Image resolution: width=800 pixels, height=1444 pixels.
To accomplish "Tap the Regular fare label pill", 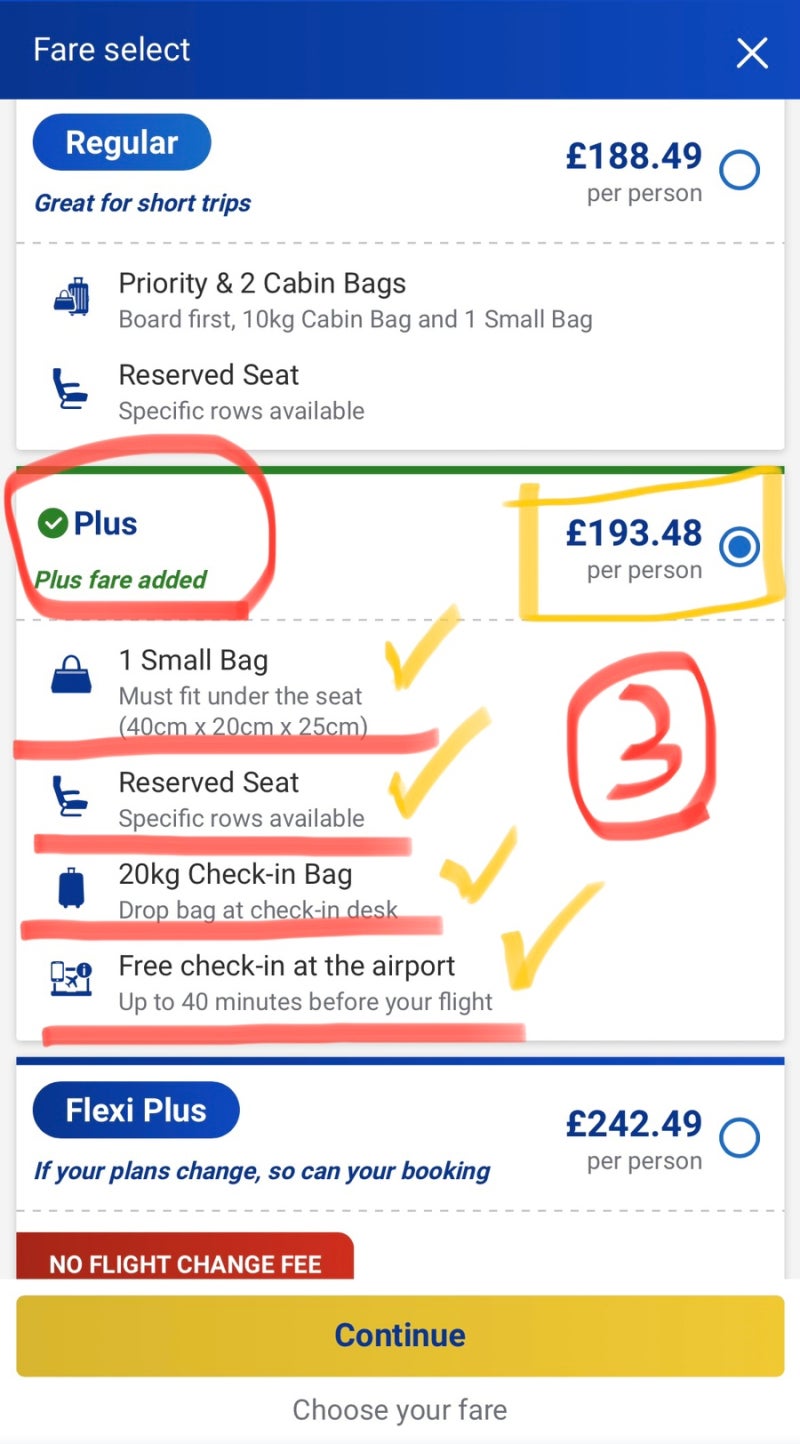I will (x=122, y=143).
